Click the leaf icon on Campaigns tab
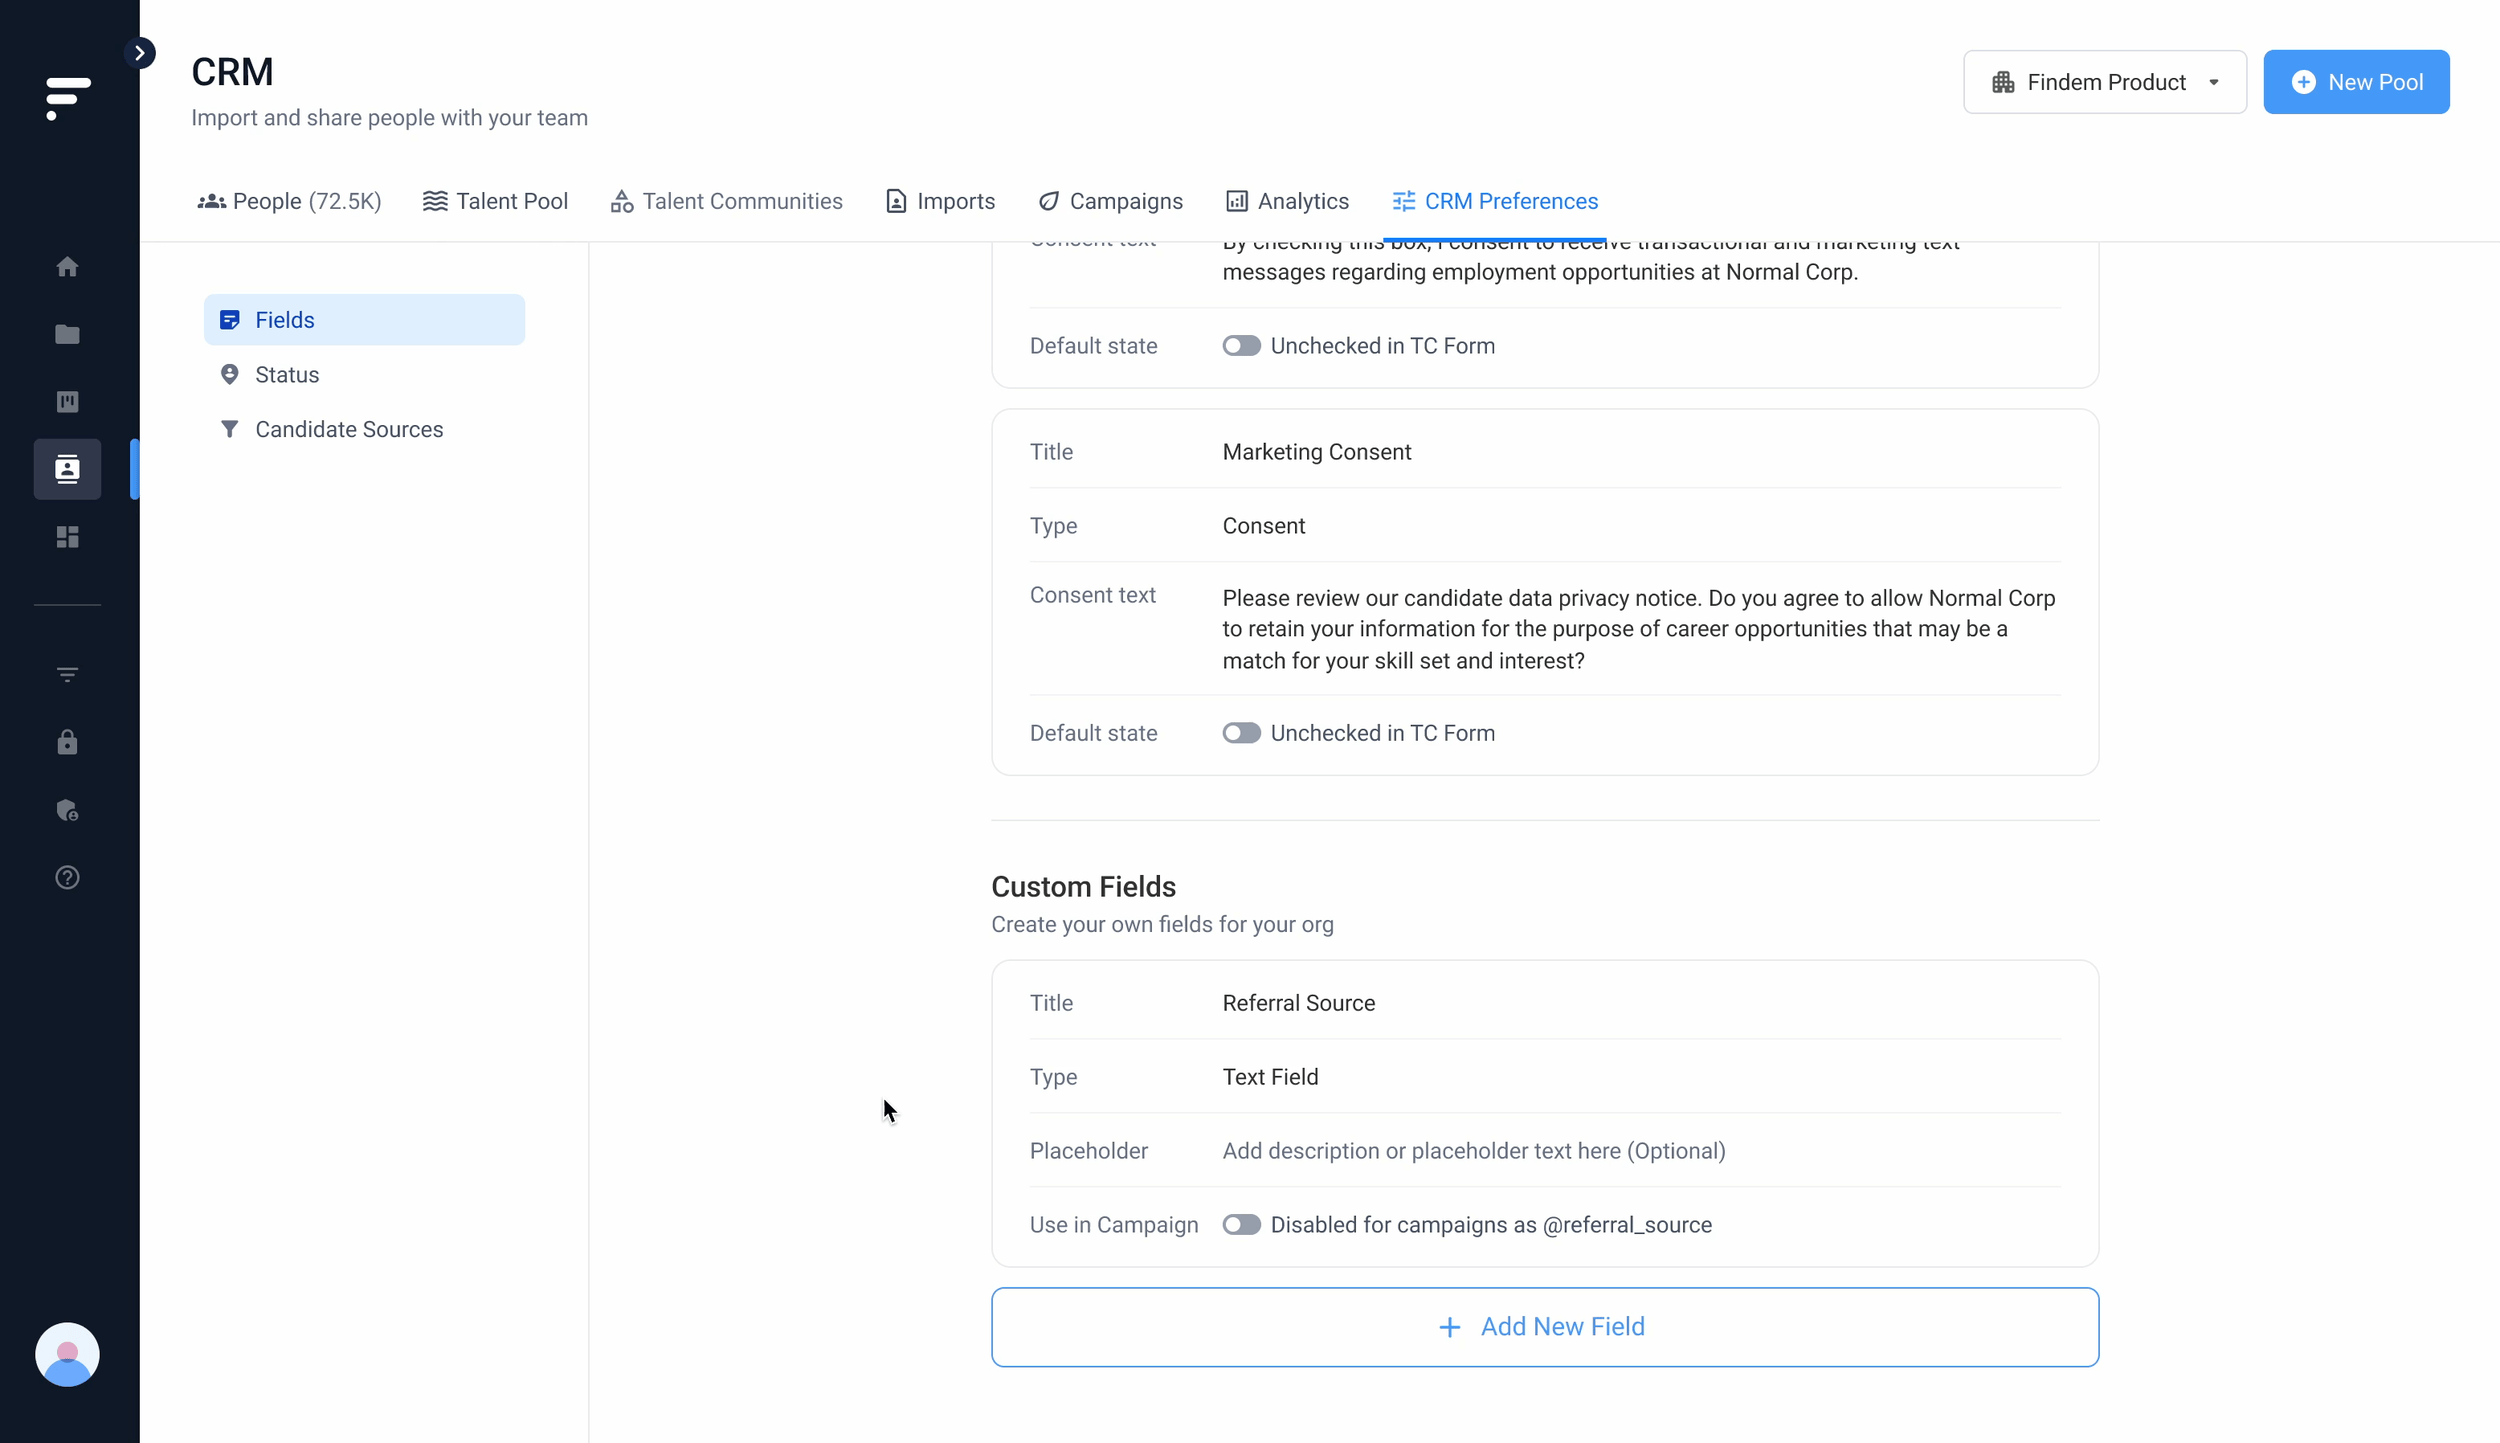This screenshot has height=1443, width=2500. [x=1048, y=202]
